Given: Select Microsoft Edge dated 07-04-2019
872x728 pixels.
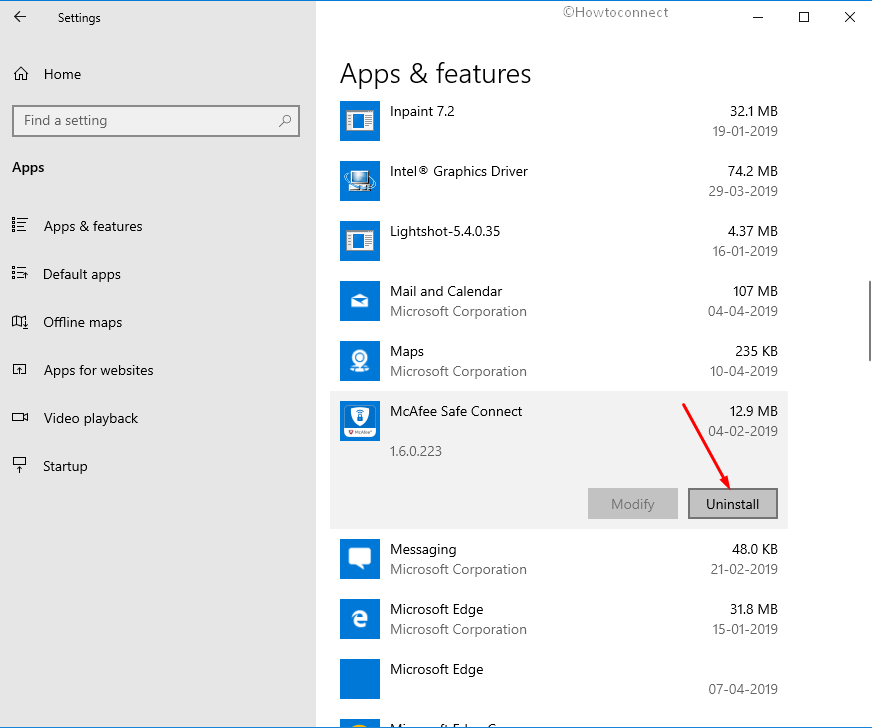Looking at the screenshot, I should tap(437, 670).
